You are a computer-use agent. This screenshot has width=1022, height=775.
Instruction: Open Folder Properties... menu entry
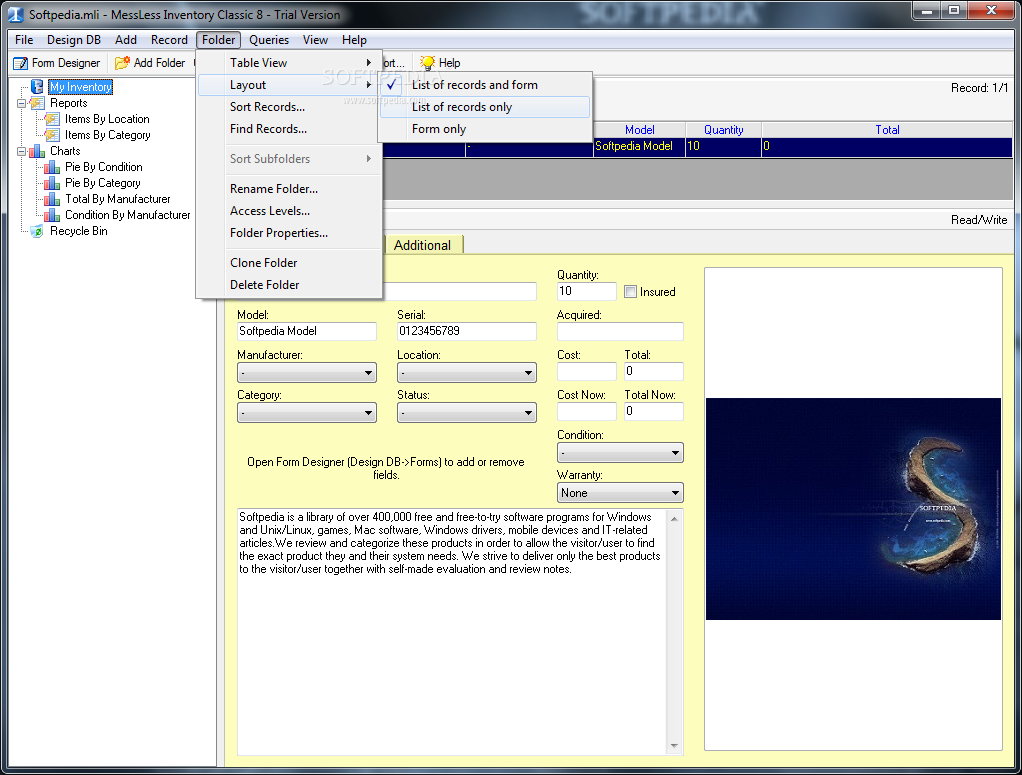(289, 233)
